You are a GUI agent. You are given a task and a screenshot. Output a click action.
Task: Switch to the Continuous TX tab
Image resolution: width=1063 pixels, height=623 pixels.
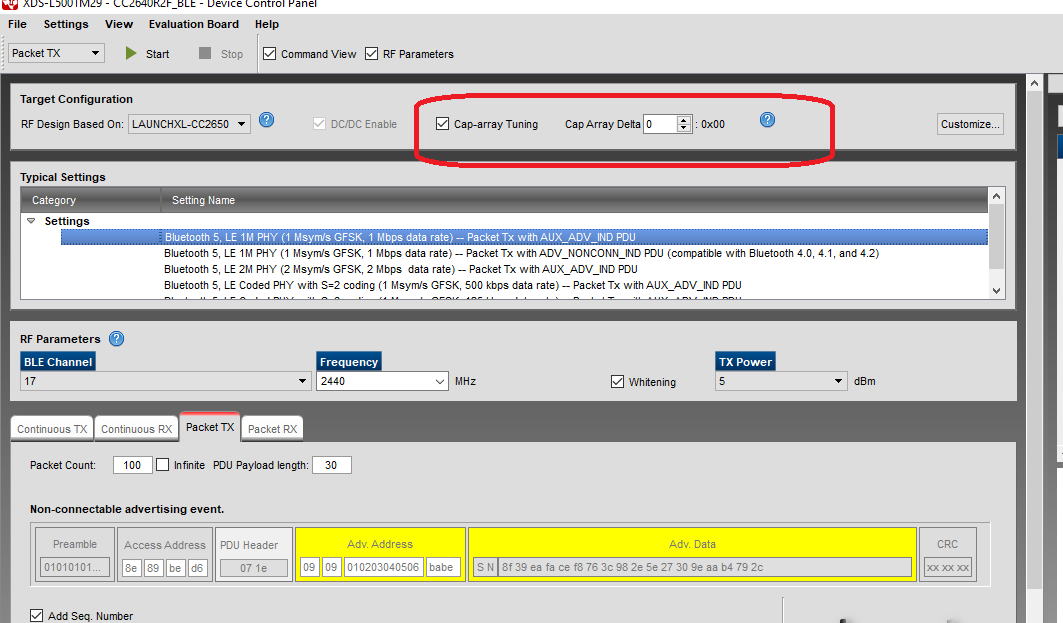pos(52,429)
